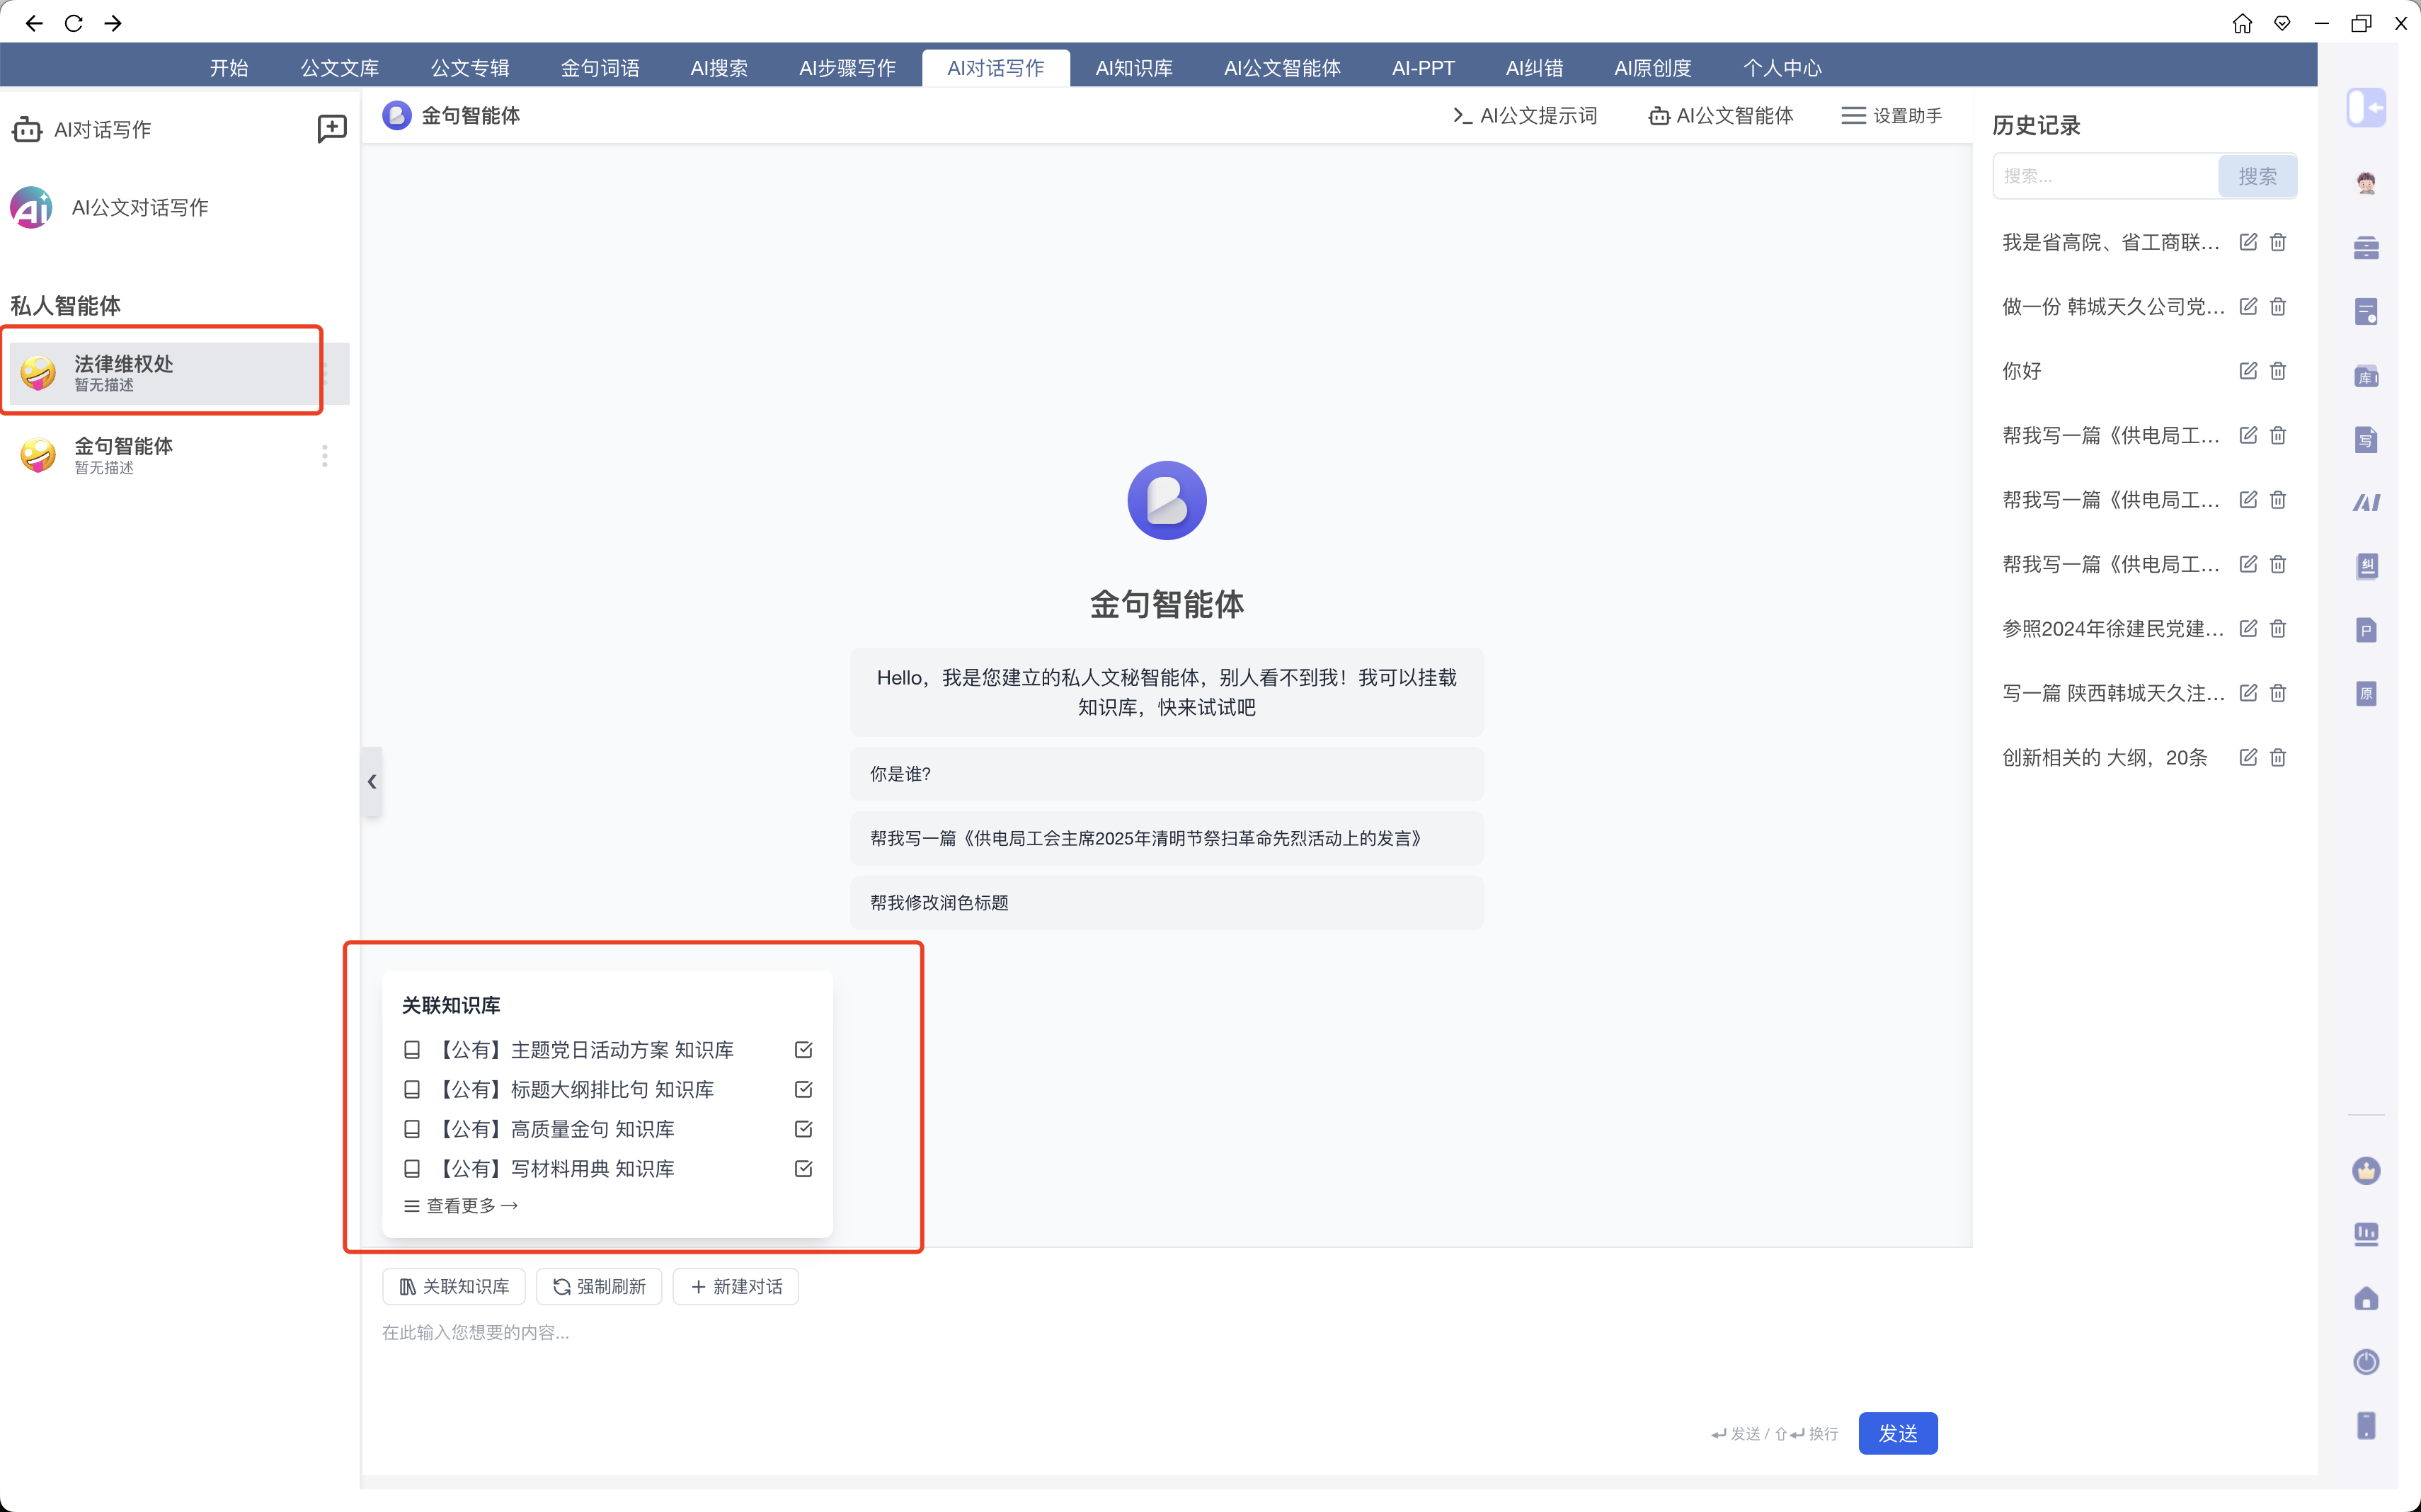Collapse the left sidebar with the chevron handle
Screen dimensions: 2421x1512
(372, 781)
